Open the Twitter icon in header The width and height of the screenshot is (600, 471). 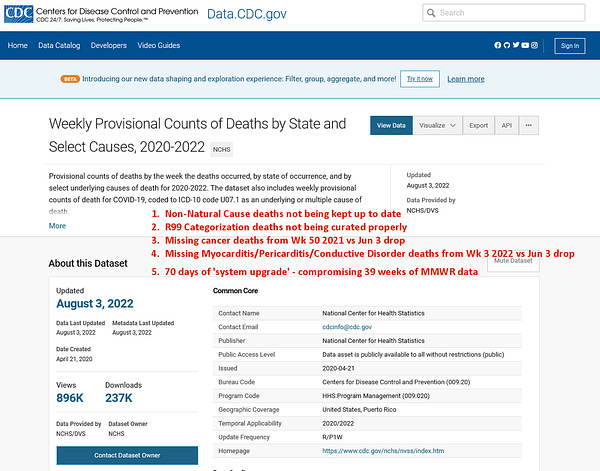click(x=516, y=45)
